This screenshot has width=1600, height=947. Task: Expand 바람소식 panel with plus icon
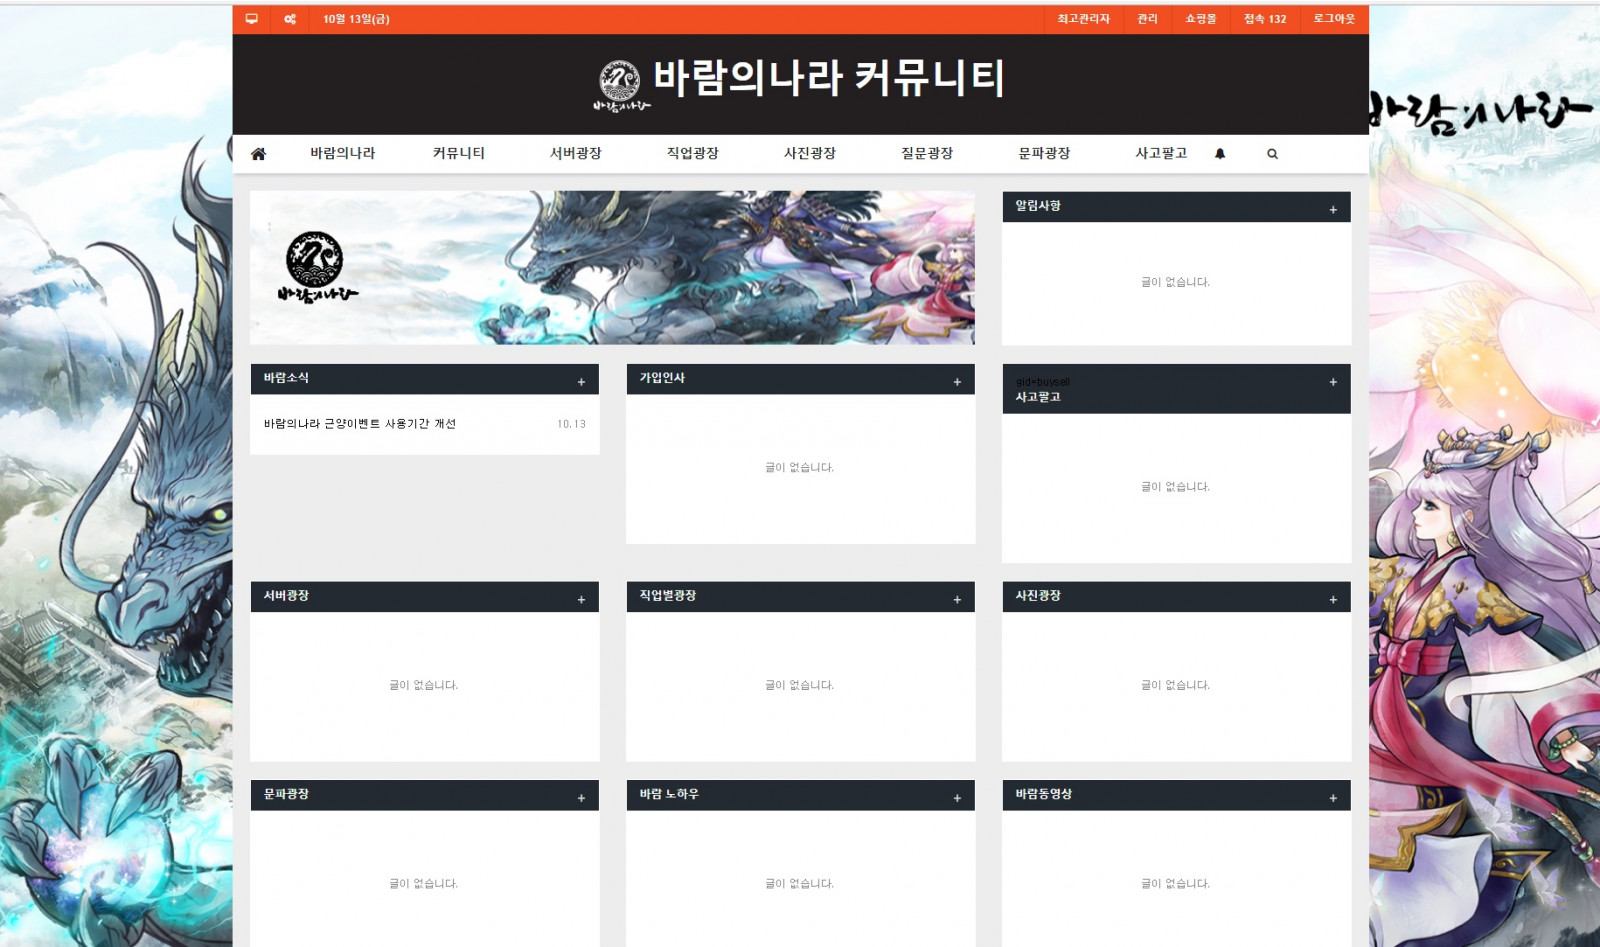[581, 382]
